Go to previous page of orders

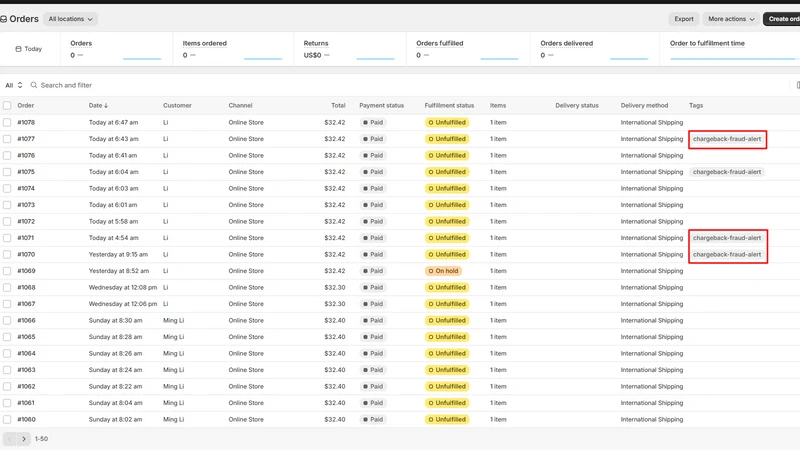[10, 439]
